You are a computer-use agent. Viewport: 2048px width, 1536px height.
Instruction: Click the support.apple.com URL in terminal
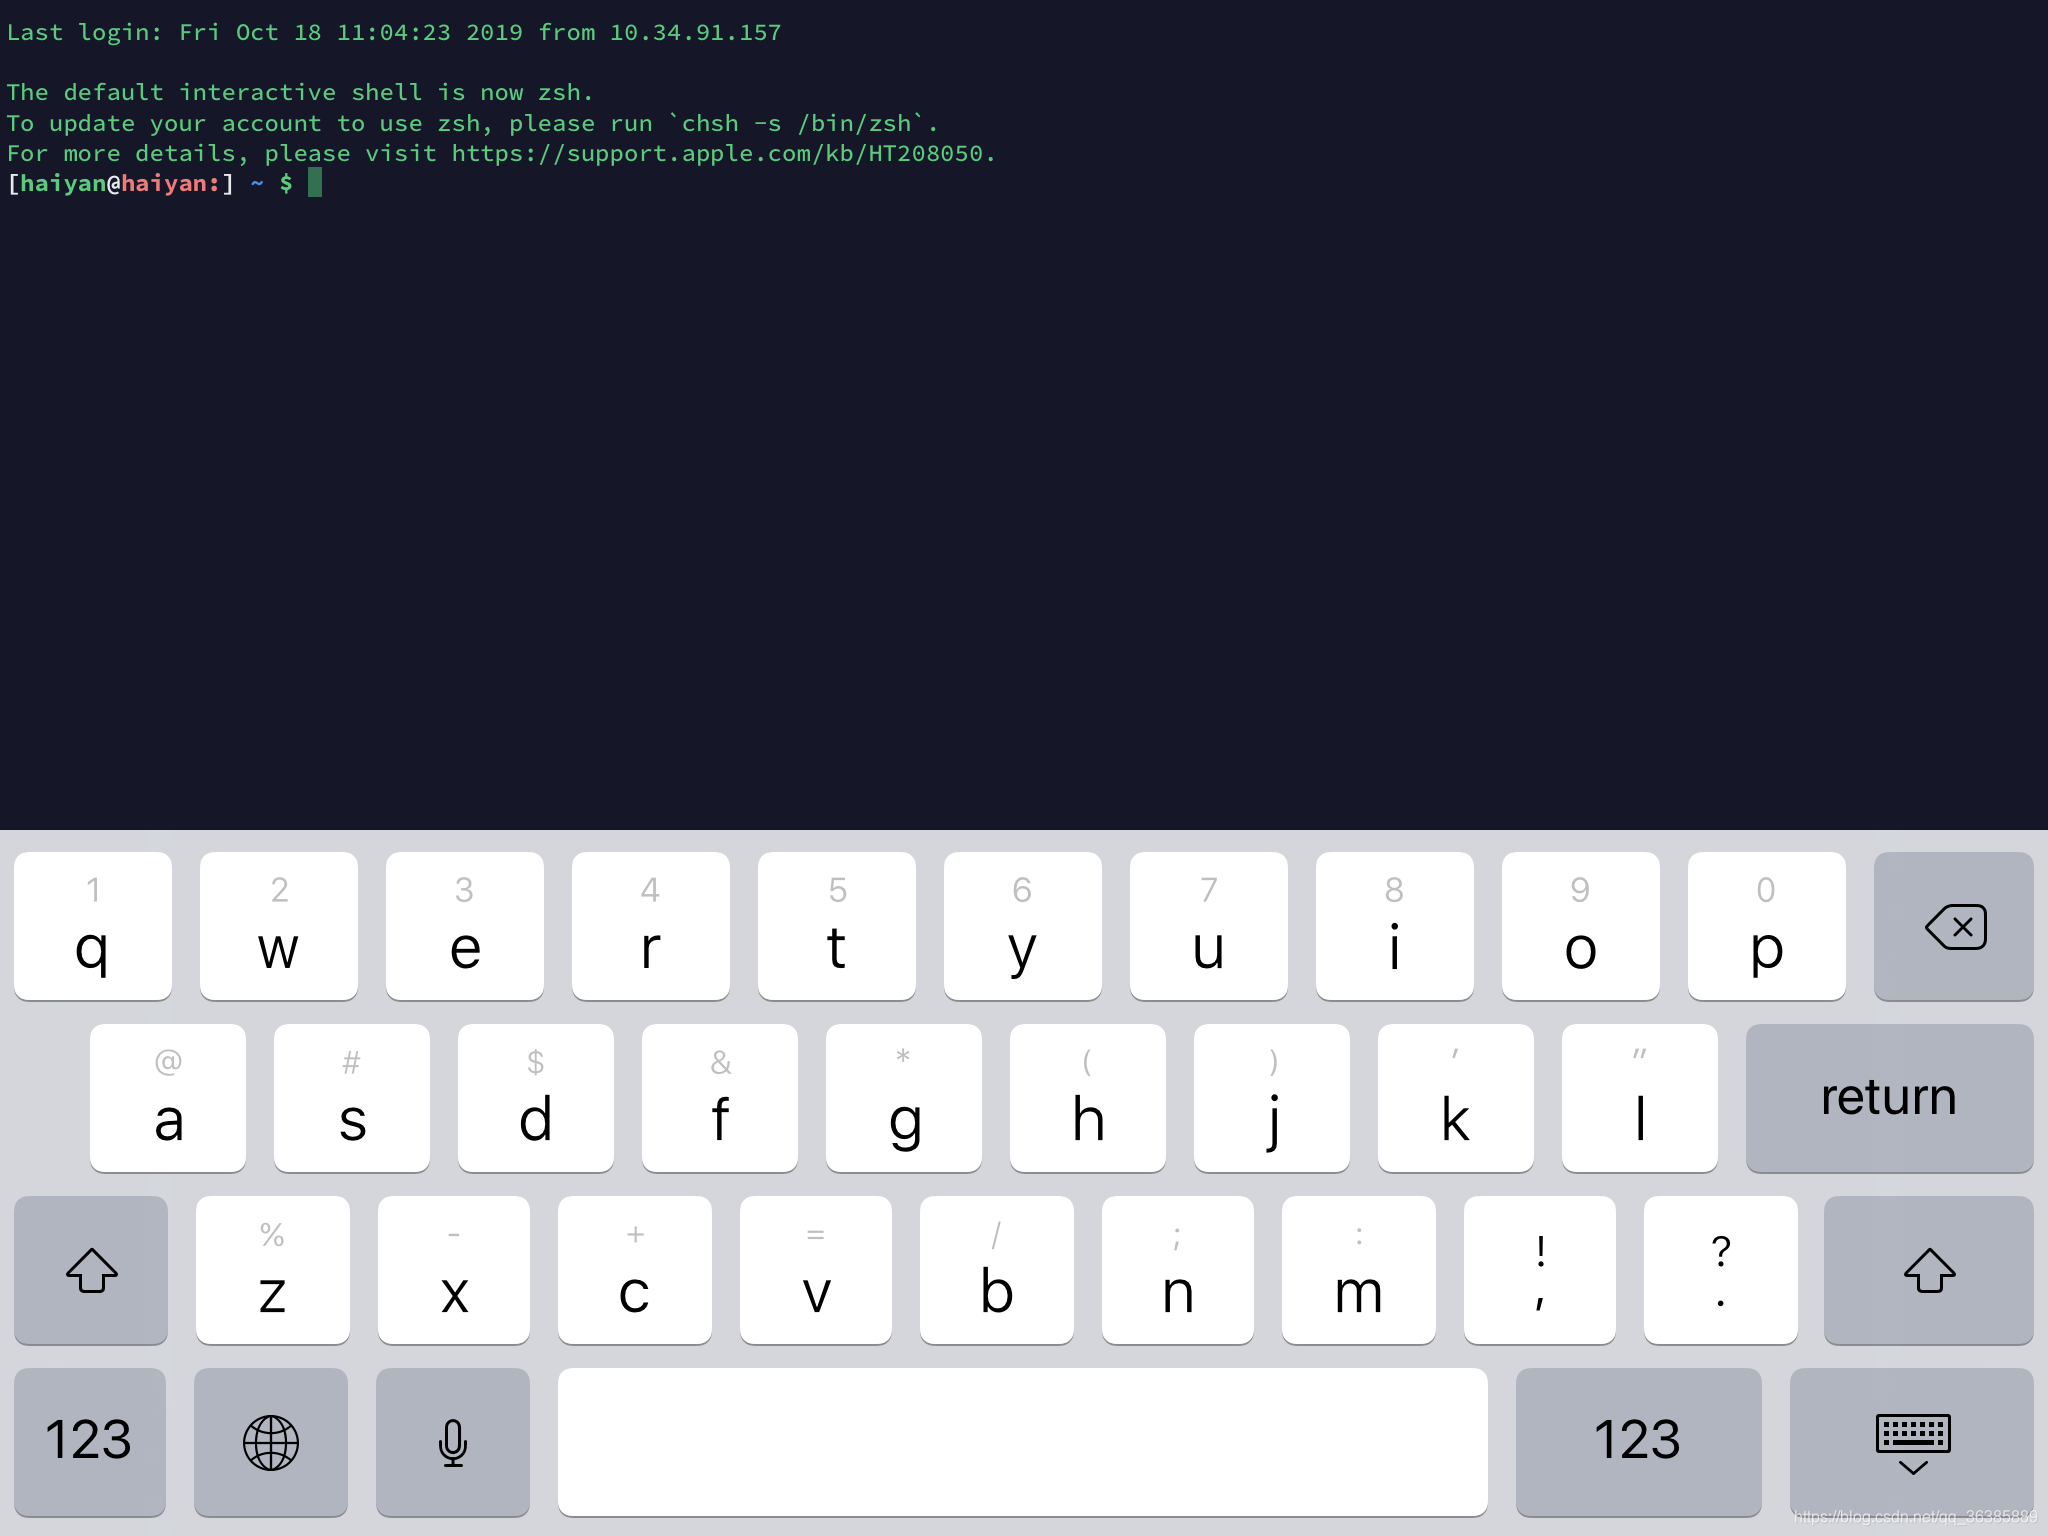717,154
